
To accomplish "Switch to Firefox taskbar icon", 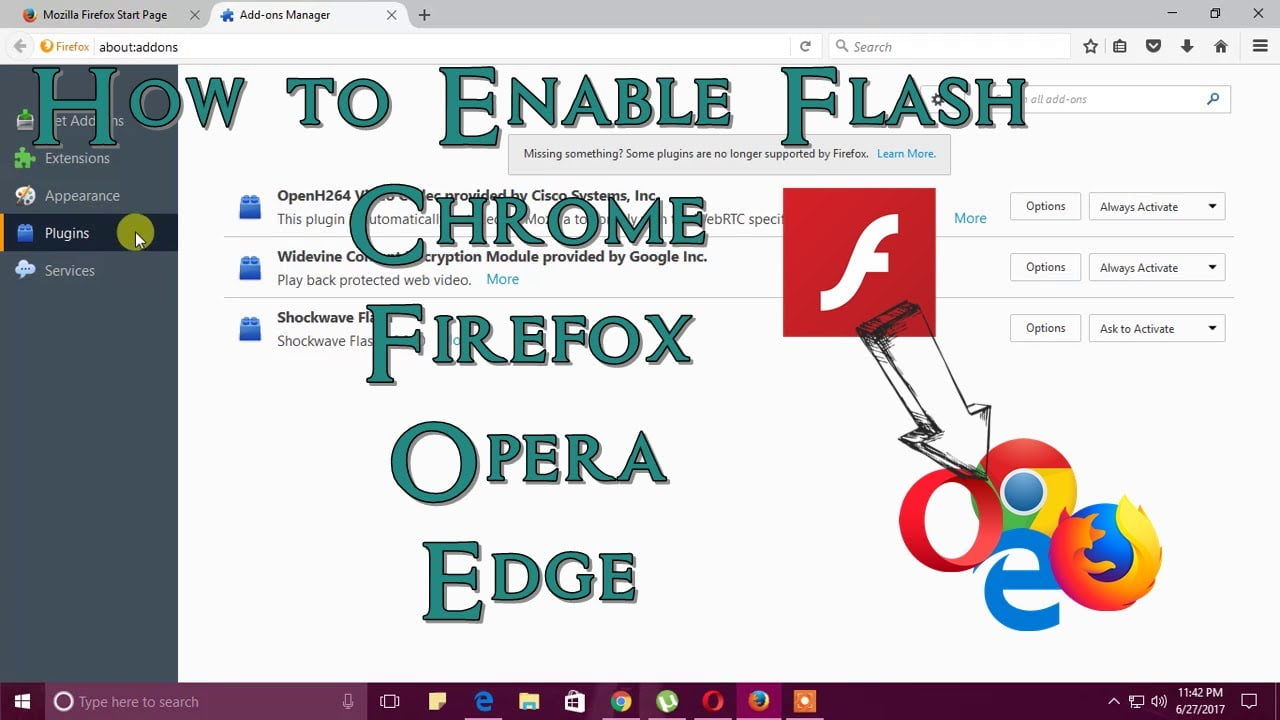I will (759, 701).
